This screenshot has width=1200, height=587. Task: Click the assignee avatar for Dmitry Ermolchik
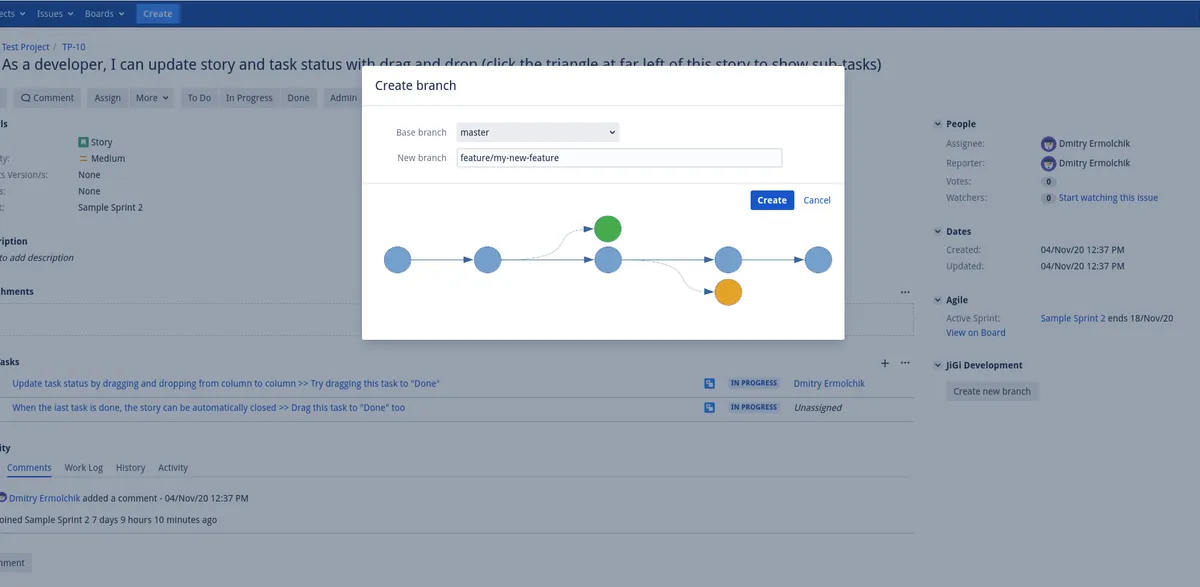[1048, 144]
